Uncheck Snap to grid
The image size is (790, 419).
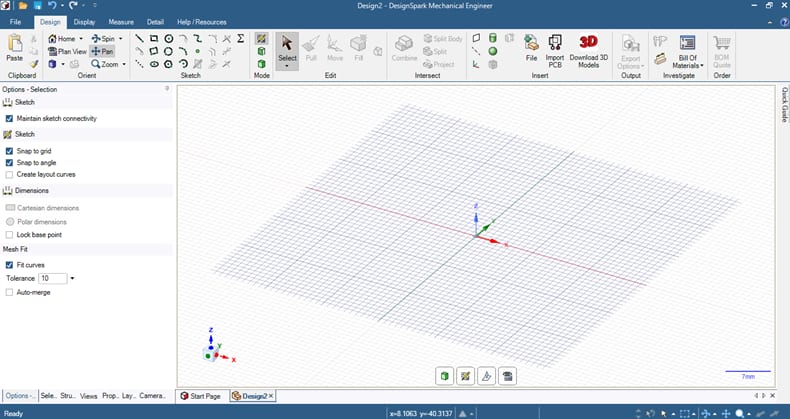9,151
